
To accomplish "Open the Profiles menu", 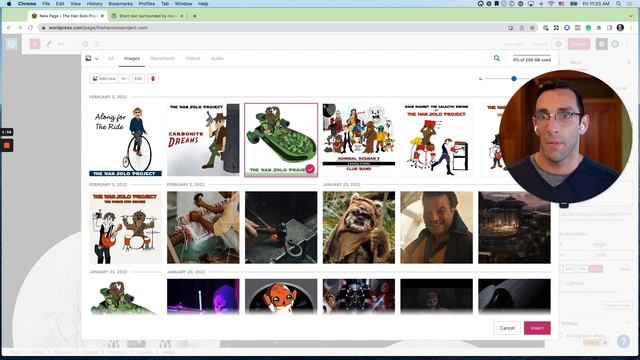I will click(x=147, y=4).
